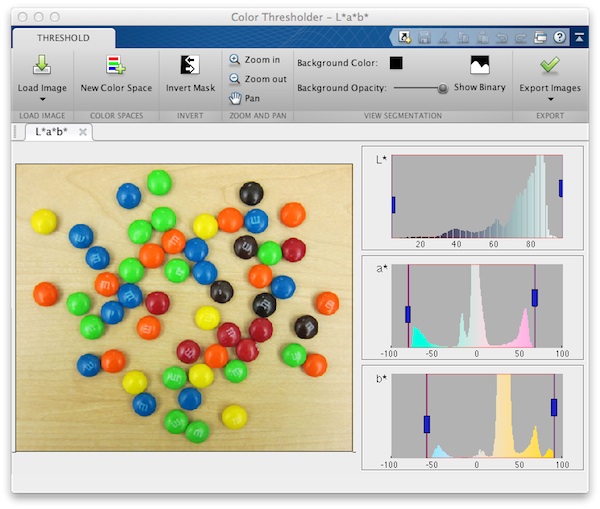Image resolution: width=600 pixels, height=509 pixels.
Task: Toggle Show Binary view
Action: pos(480,66)
